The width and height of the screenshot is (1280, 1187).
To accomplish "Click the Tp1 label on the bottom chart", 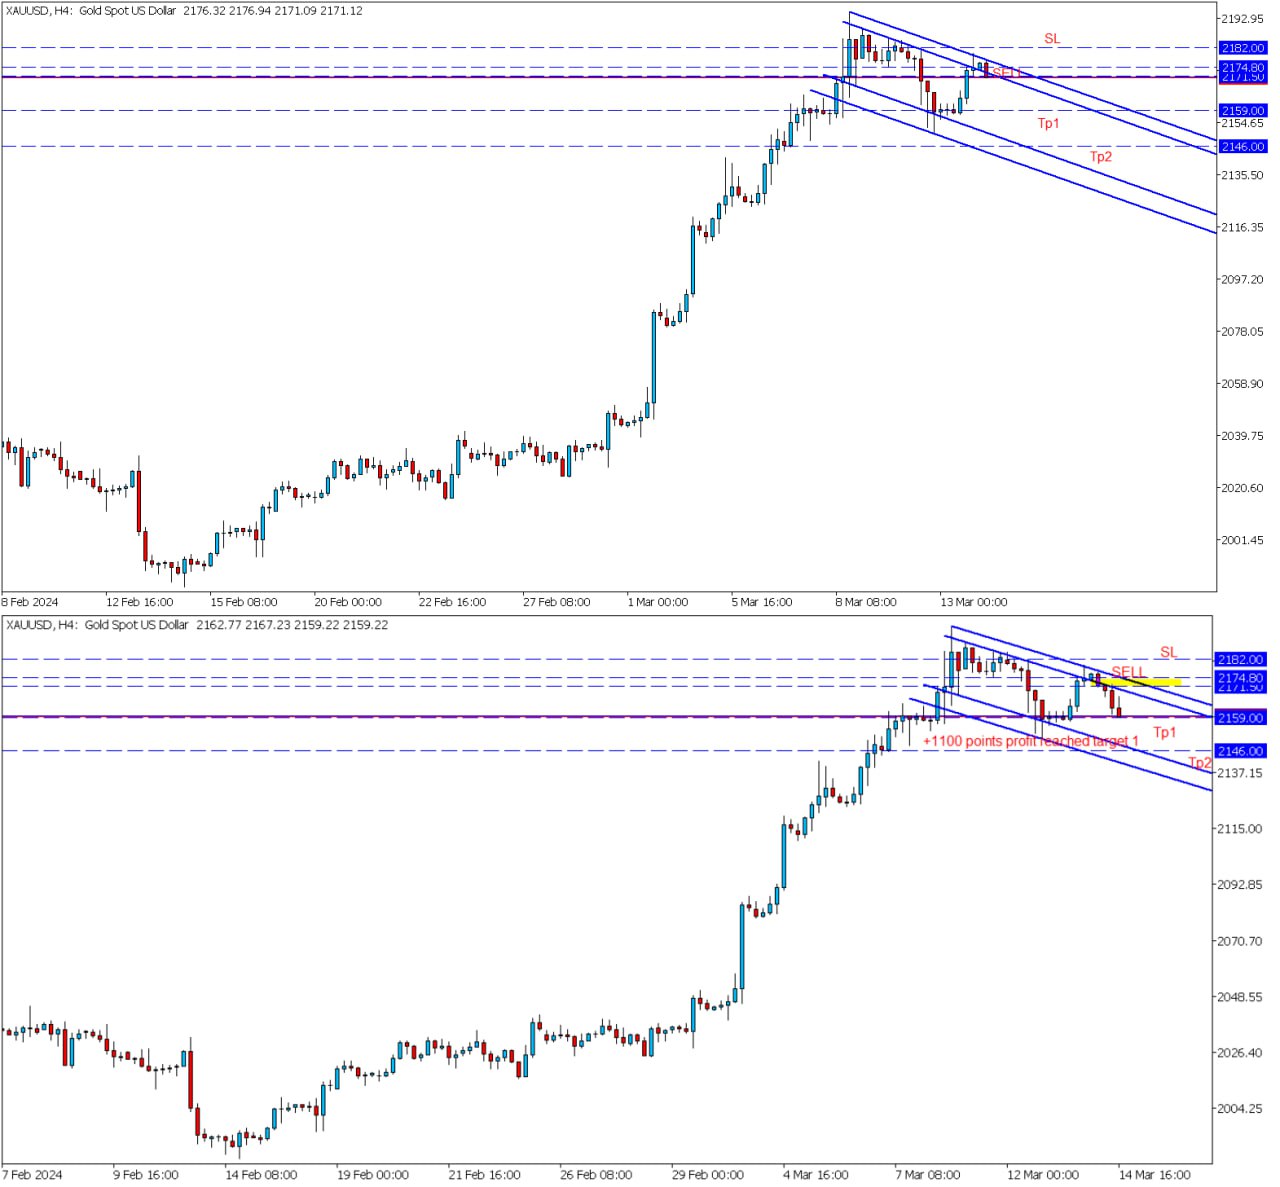I will tap(1165, 732).
